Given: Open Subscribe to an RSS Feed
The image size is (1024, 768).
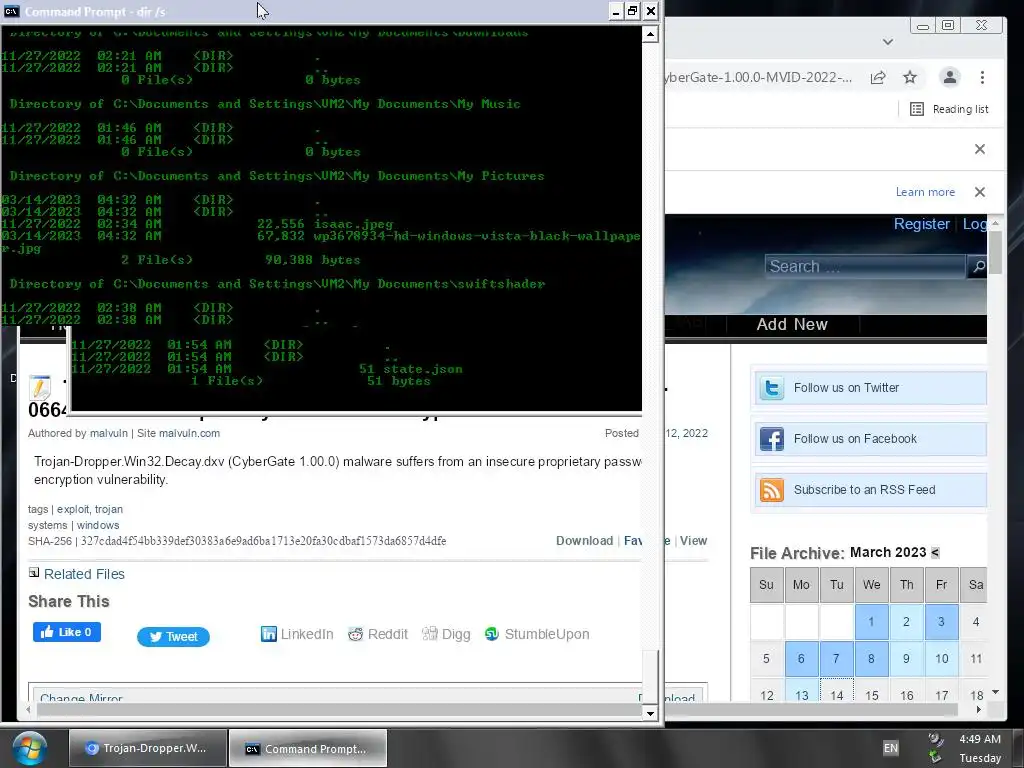Looking at the screenshot, I should 865,490.
